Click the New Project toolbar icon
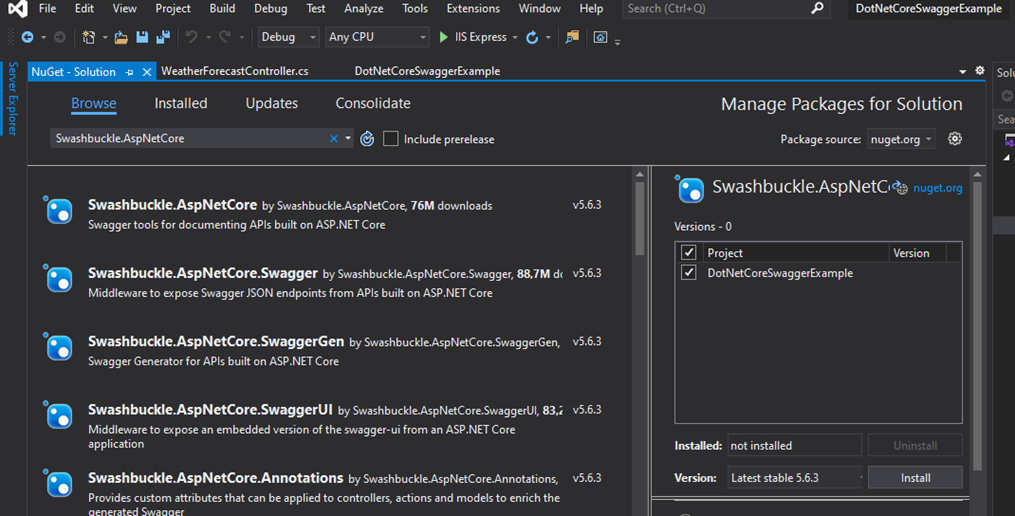1015x516 pixels. click(x=89, y=38)
